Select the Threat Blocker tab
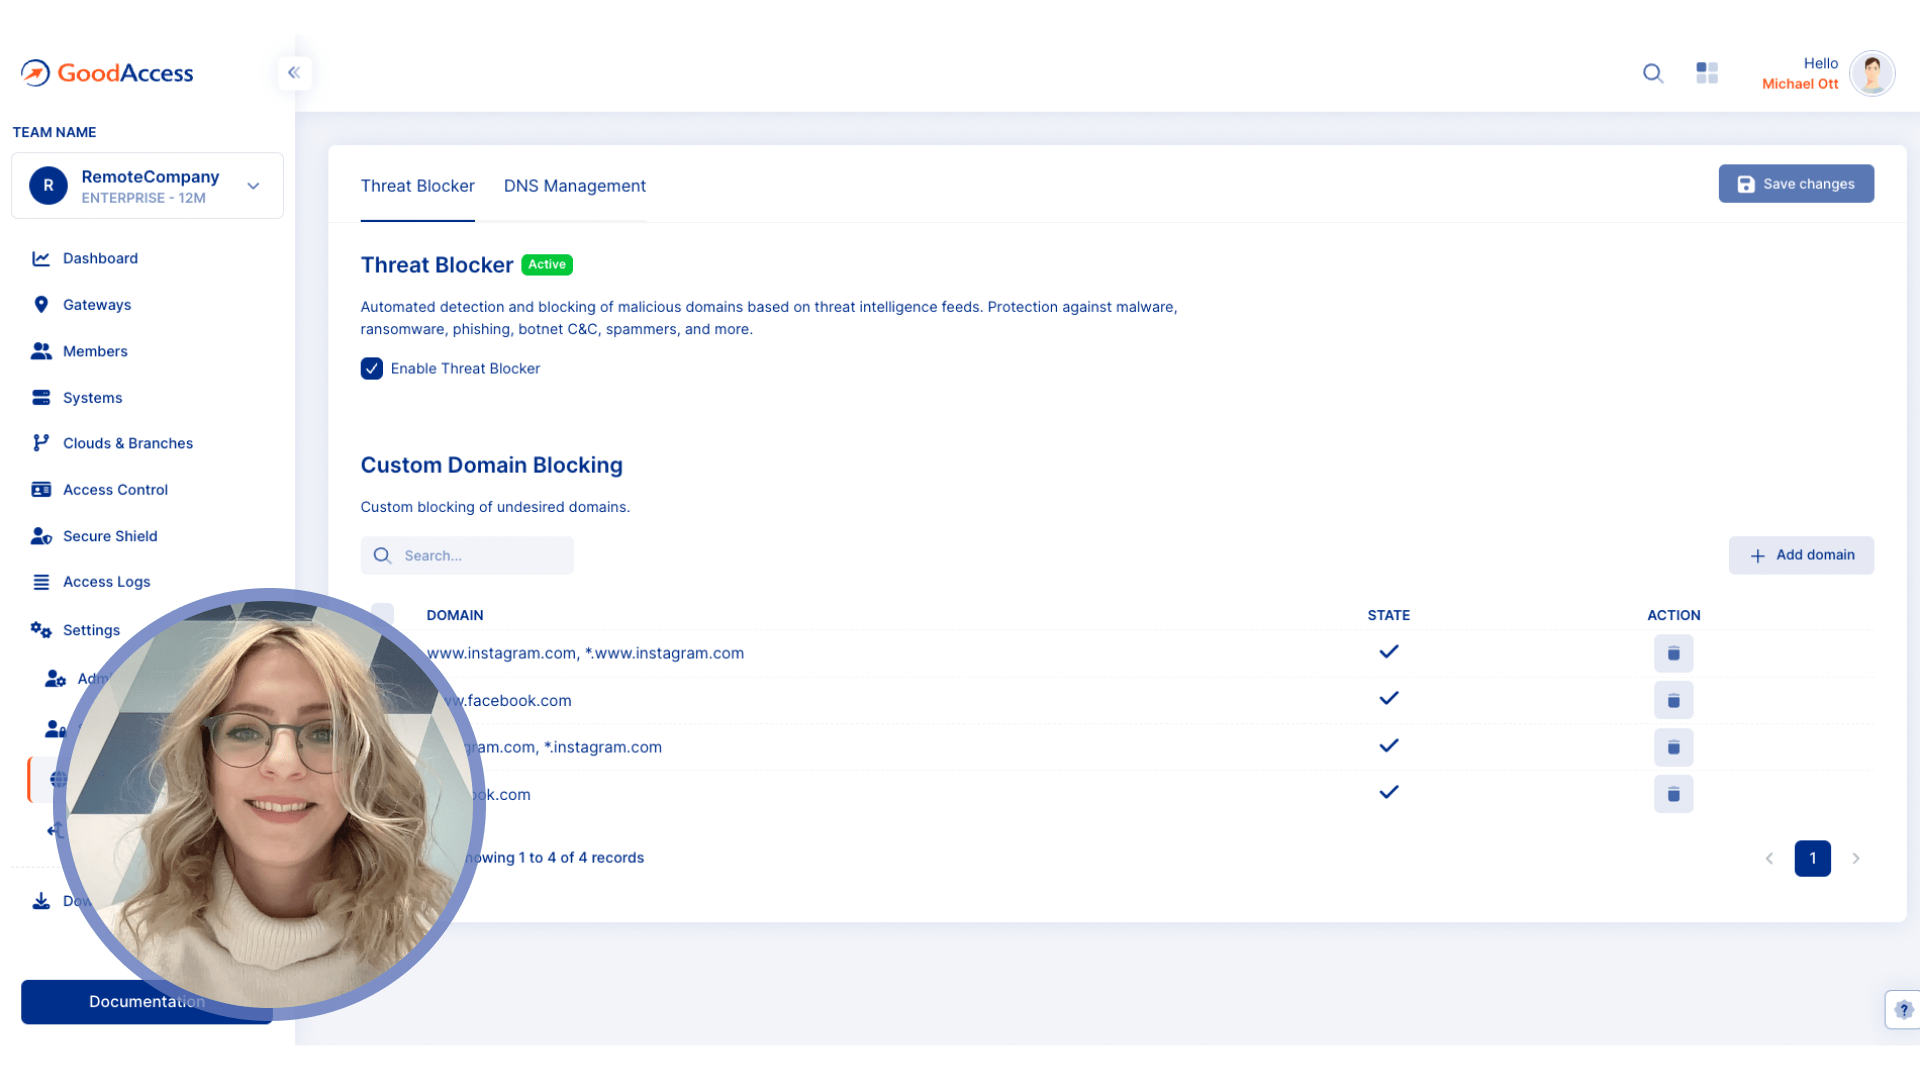 (417, 186)
